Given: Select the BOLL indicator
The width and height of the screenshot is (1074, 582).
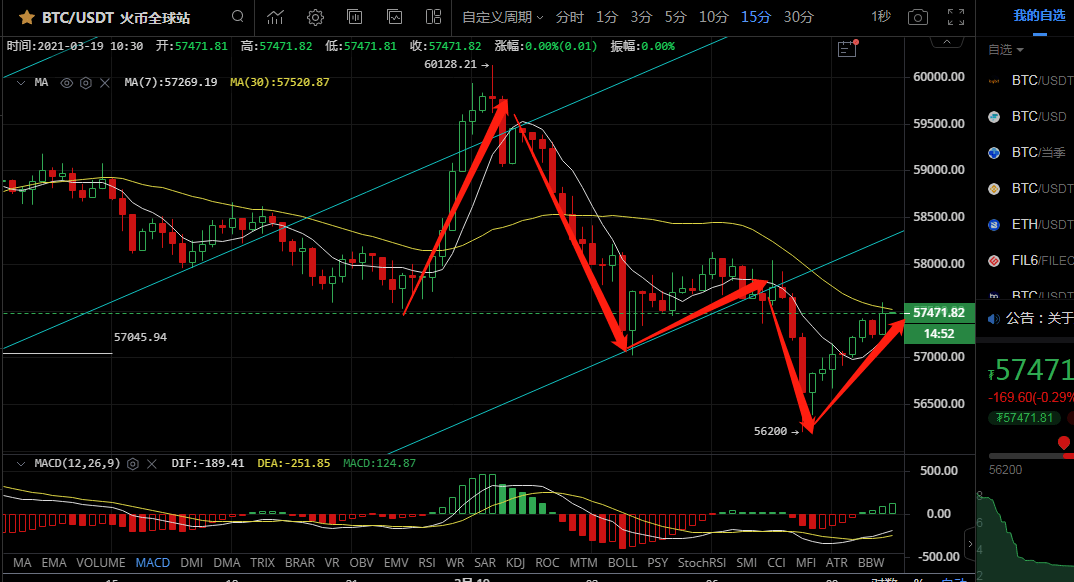Looking at the screenshot, I should tap(623, 563).
